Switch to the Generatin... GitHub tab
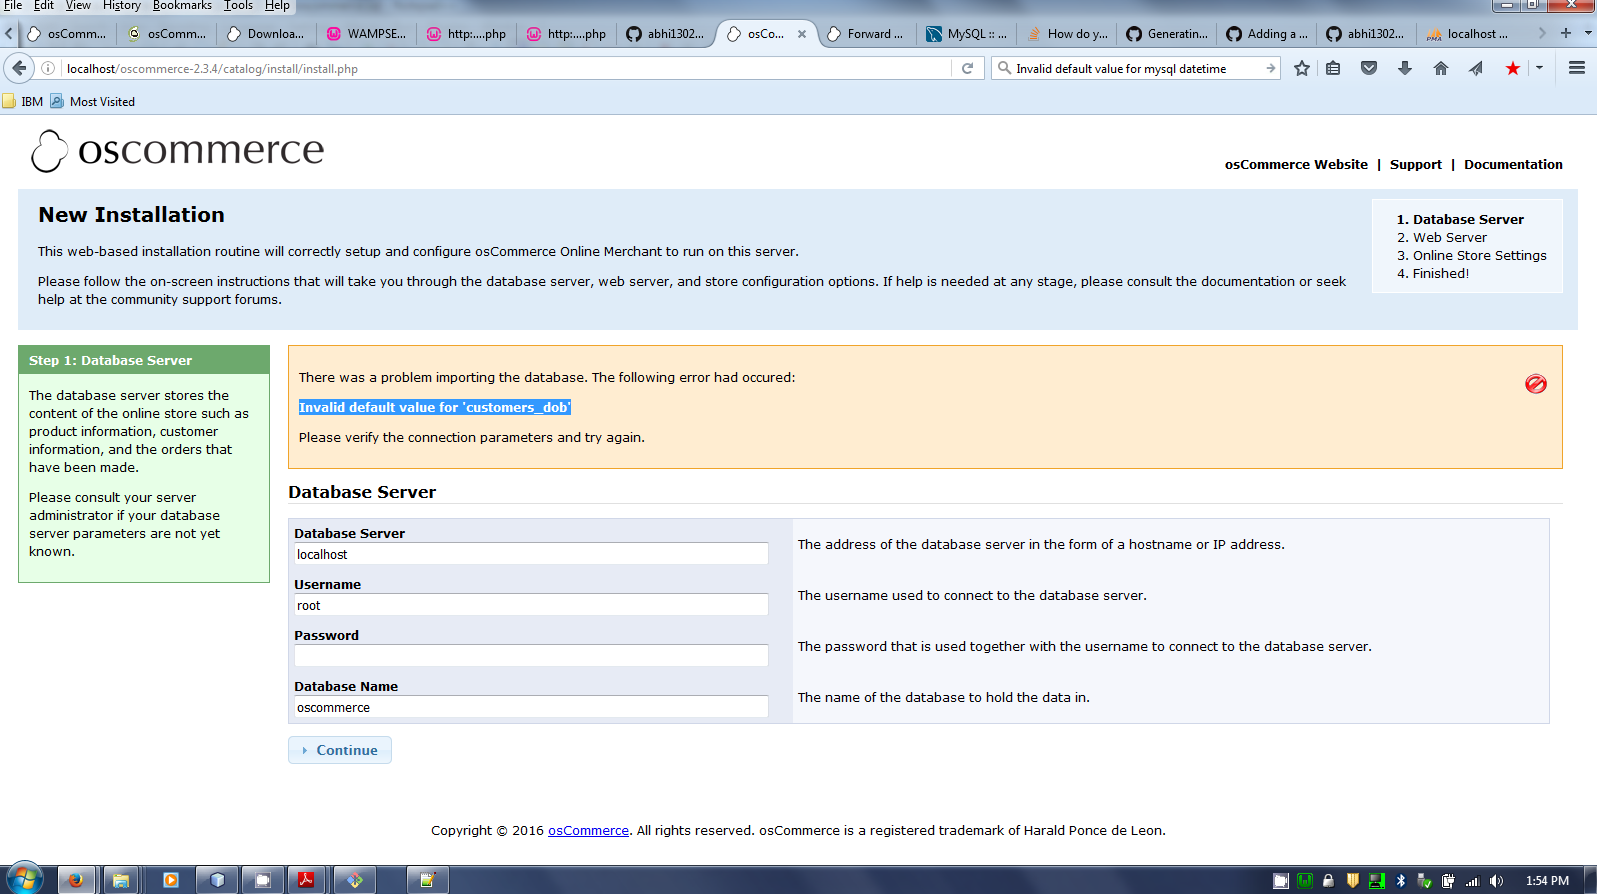This screenshot has height=894, width=1597. pos(1166,34)
